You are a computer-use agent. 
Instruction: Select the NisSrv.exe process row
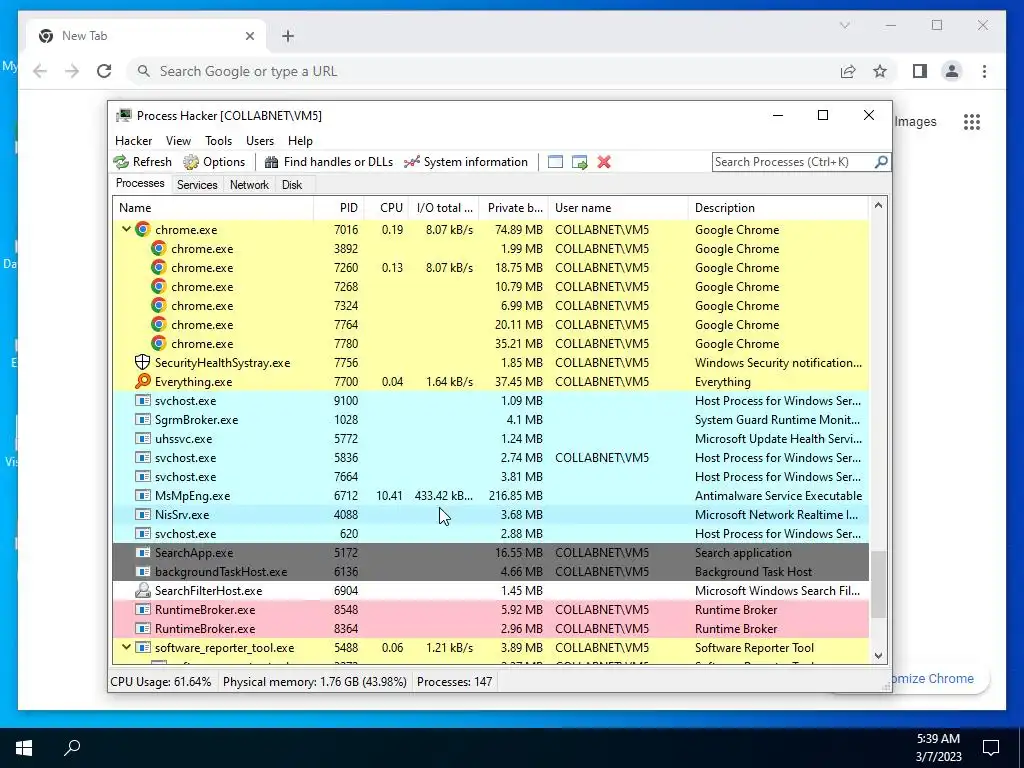tap(491, 515)
